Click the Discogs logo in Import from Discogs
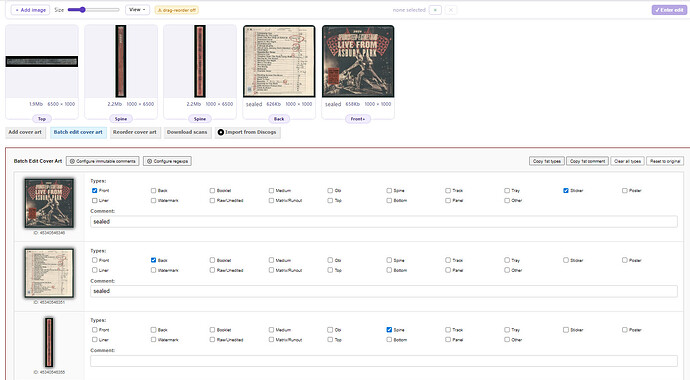The height and width of the screenshot is (380, 690). [221, 132]
